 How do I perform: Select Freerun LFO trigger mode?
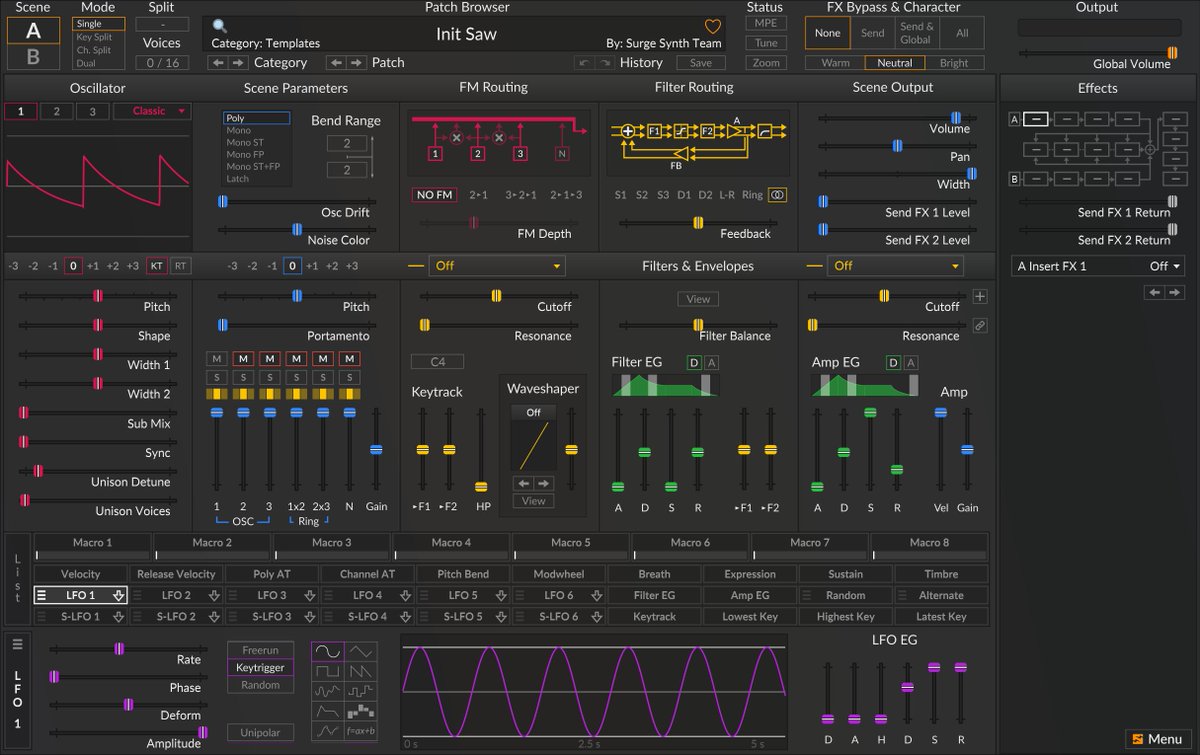click(x=260, y=650)
